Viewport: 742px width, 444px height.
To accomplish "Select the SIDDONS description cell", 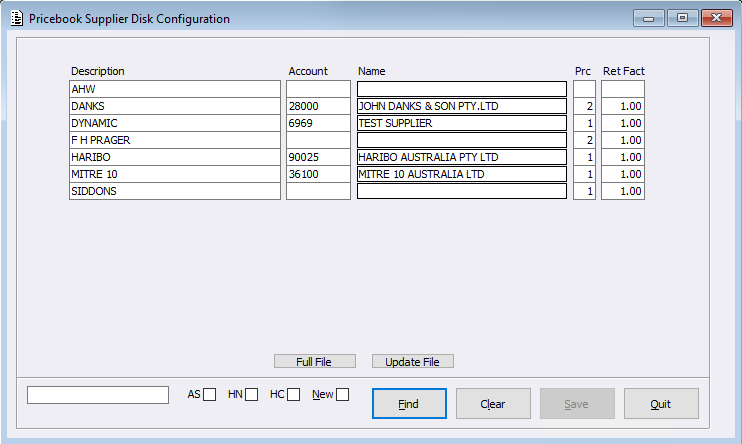I will 175,191.
